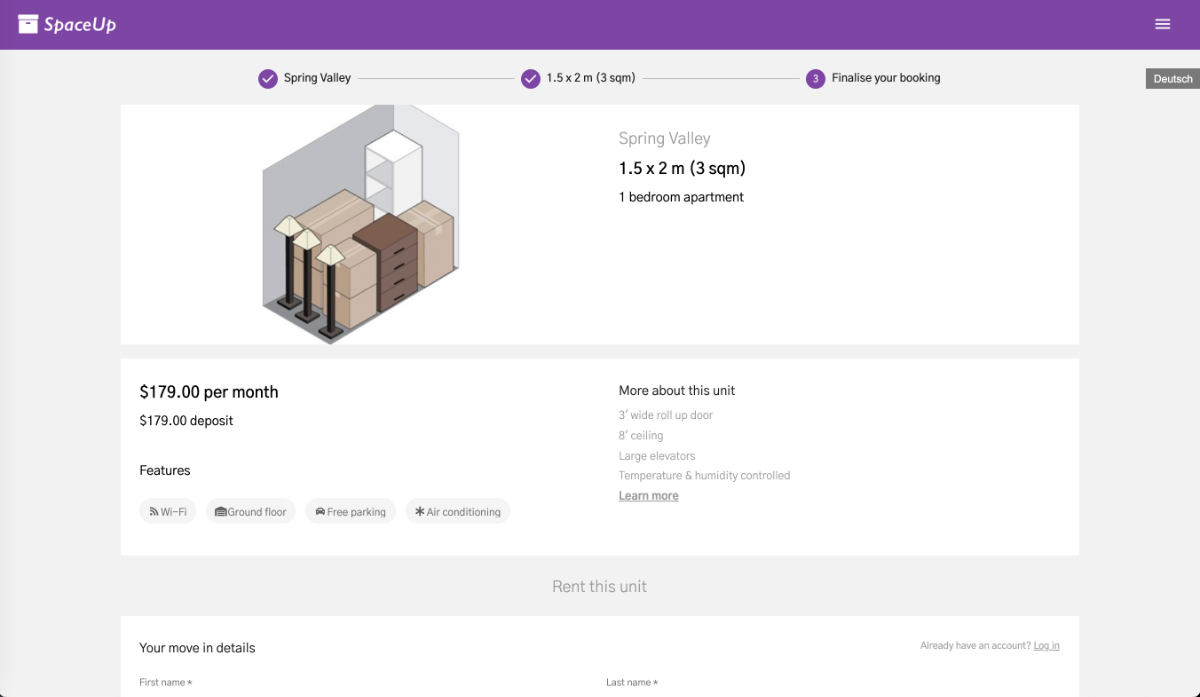The height and width of the screenshot is (697, 1200).
Task: Click 'Temperature & humidity controlled' detail
Action: pyautogui.click(x=704, y=476)
